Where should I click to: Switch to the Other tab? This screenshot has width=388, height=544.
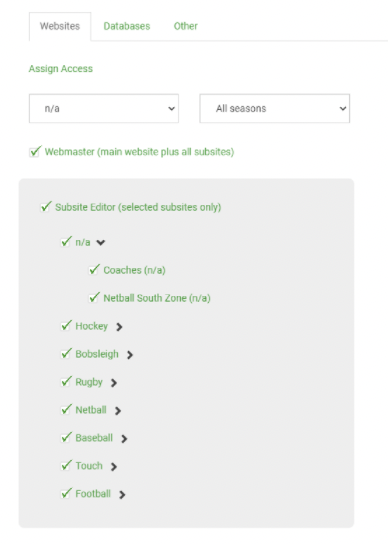tap(186, 26)
